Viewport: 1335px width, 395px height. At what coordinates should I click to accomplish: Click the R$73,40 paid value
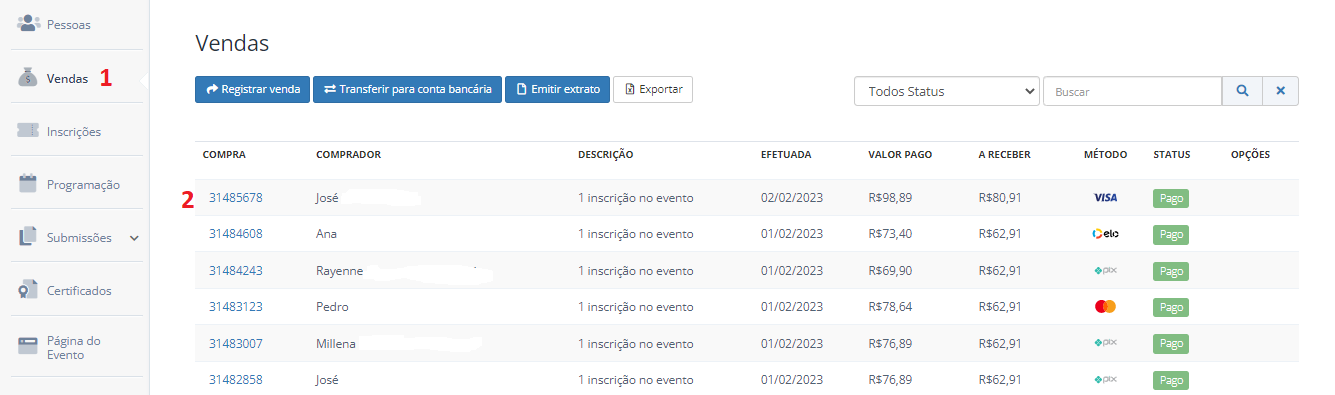click(x=890, y=234)
